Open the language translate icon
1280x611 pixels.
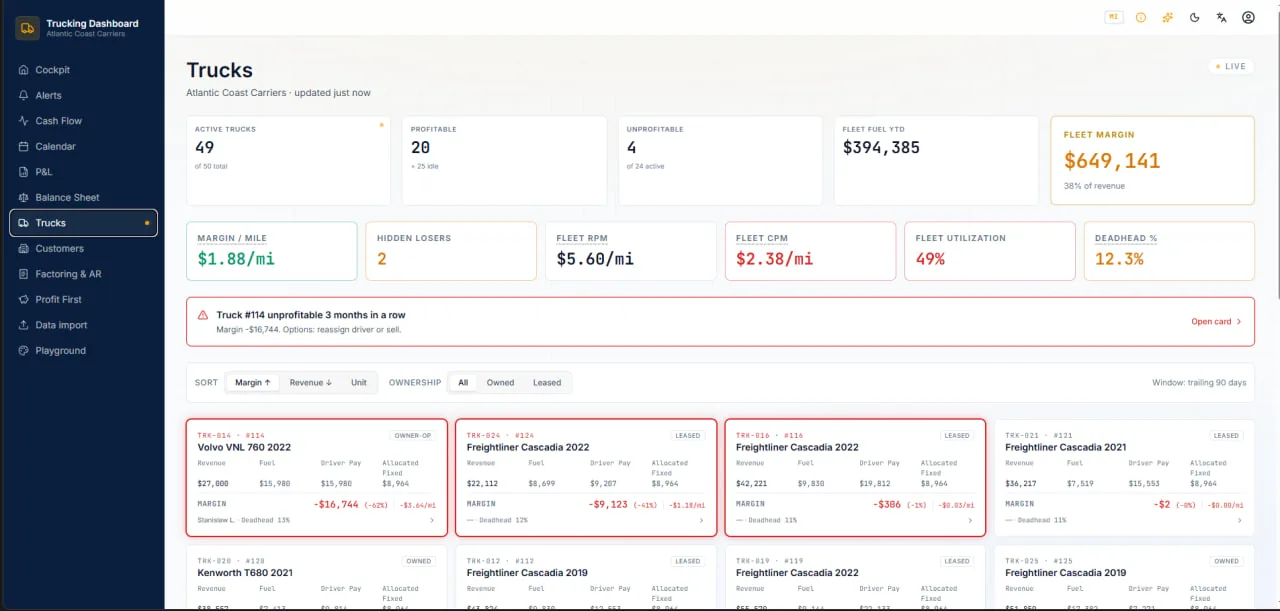pyautogui.click(x=1221, y=17)
